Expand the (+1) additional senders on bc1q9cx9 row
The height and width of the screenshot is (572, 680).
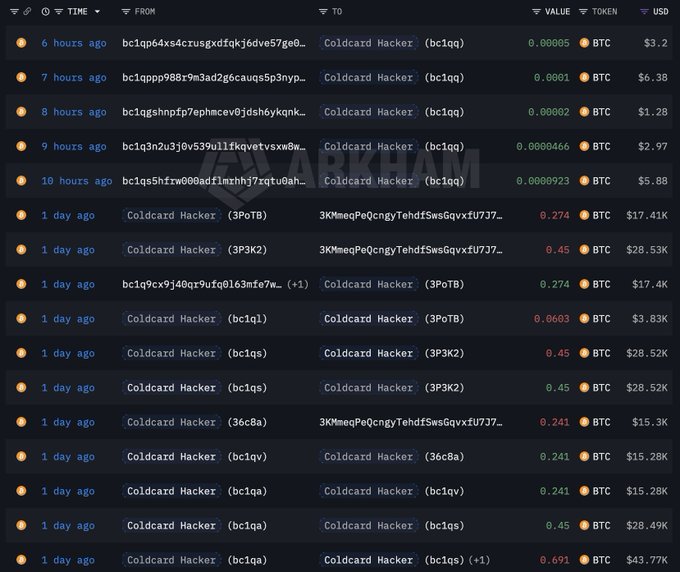(298, 284)
